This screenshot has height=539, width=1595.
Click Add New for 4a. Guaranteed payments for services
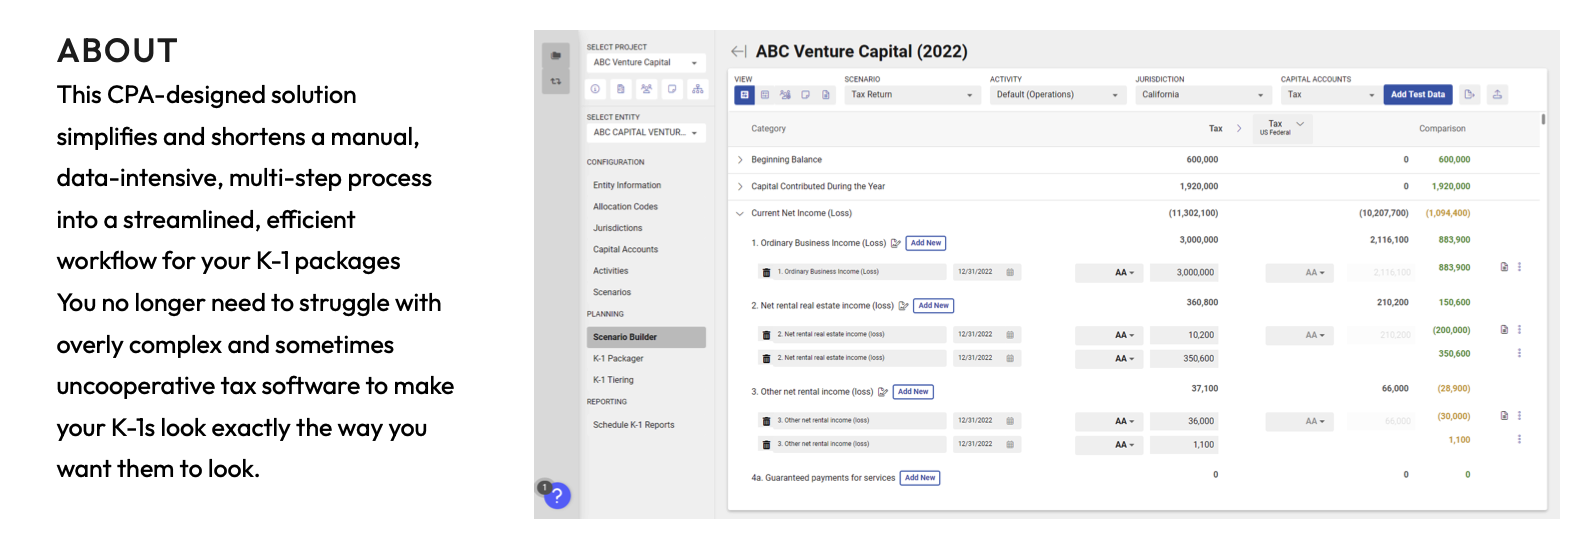pyautogui.click(x=920, y=478)
